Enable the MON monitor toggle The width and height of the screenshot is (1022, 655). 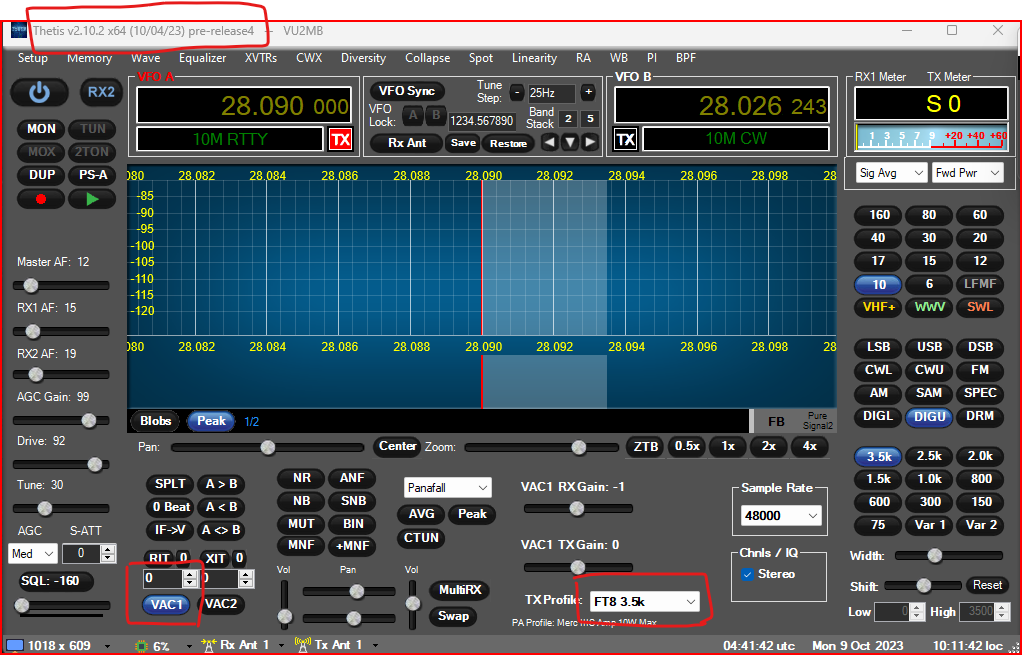41,129
